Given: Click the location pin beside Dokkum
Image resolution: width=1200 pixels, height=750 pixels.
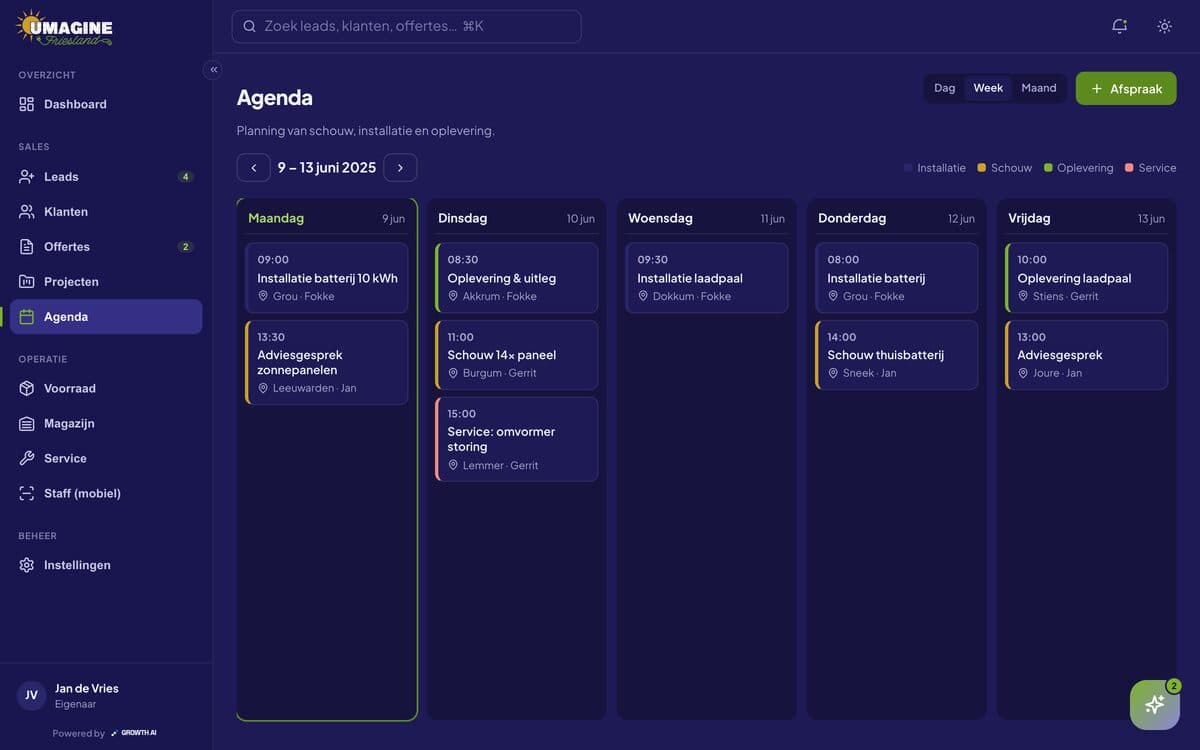Looking at the screenshot, I should (643, 296).
